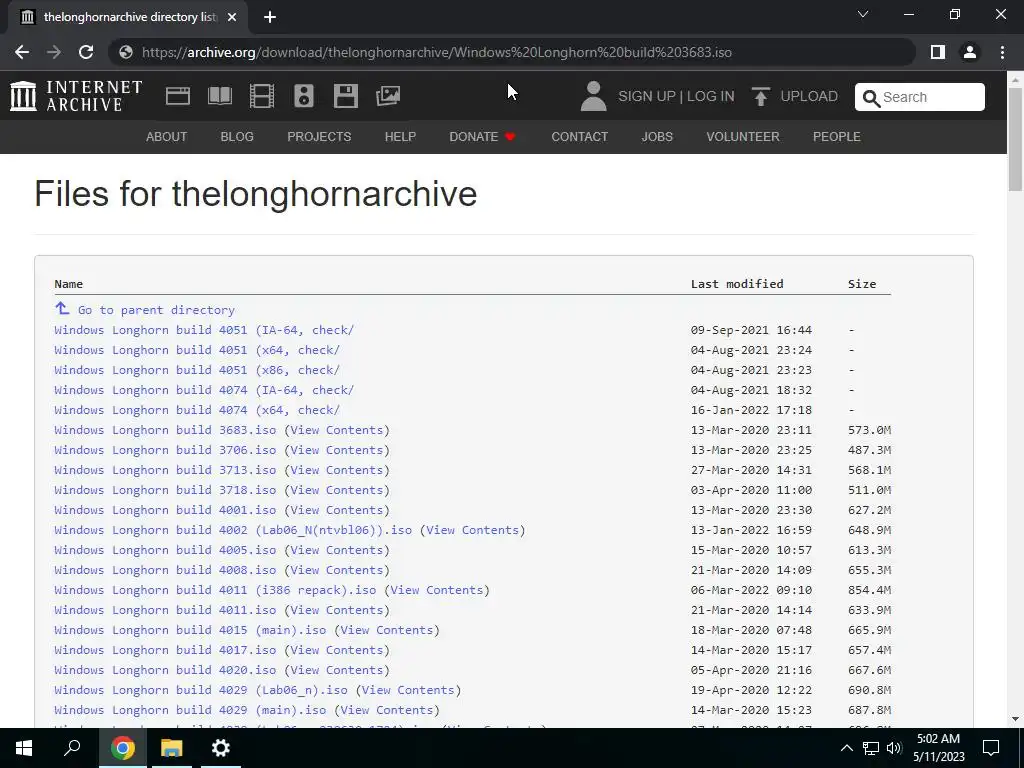Click the UPLOAD link text
The image size is (1024, 768).
(809, 97)
